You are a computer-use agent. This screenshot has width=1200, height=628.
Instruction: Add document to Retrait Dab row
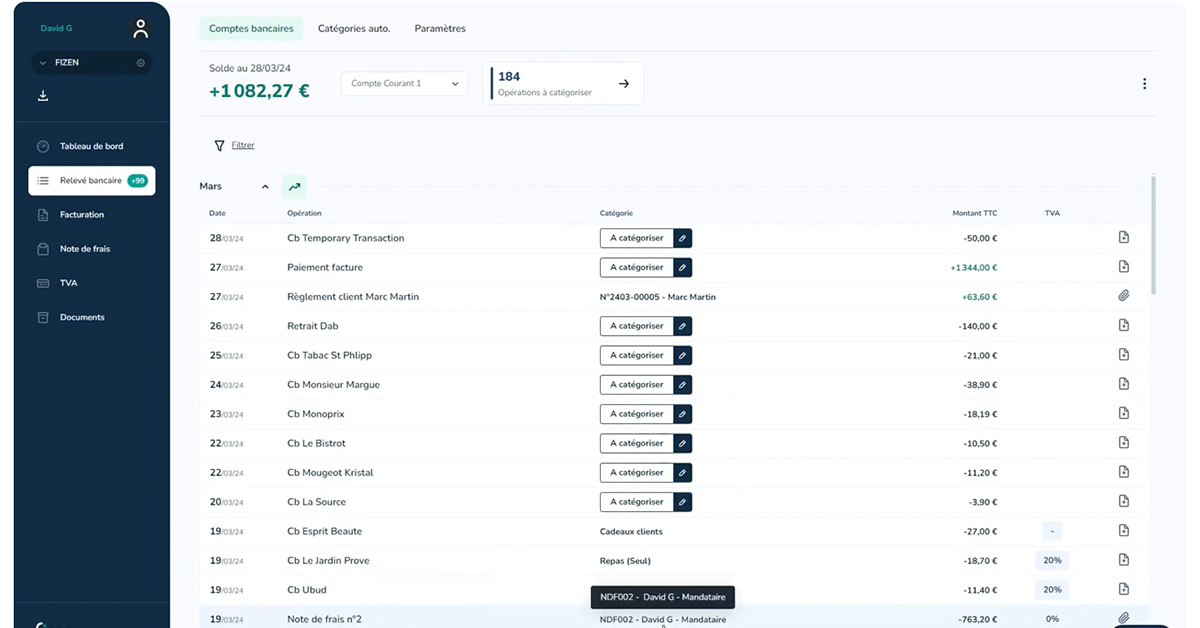pyautogui.click(x=1123, y=326)
